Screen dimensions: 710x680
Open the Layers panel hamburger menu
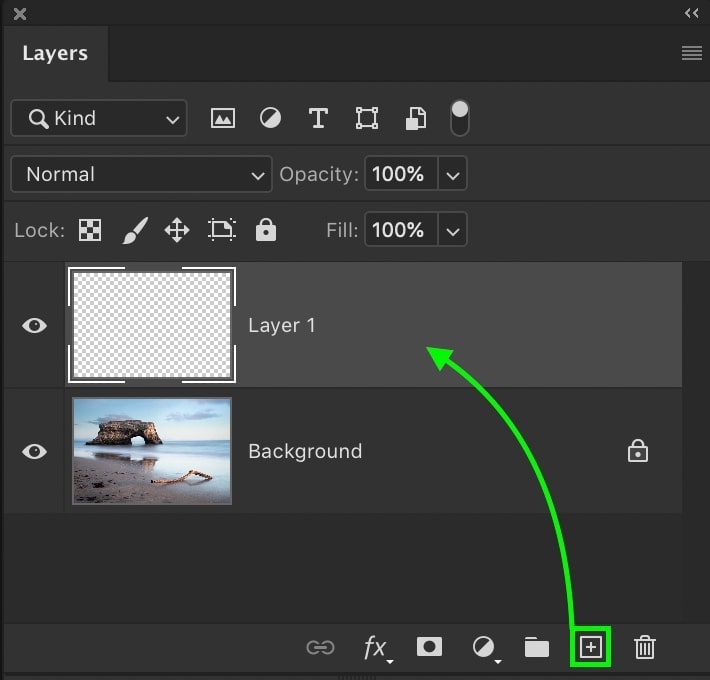[691, 53]
